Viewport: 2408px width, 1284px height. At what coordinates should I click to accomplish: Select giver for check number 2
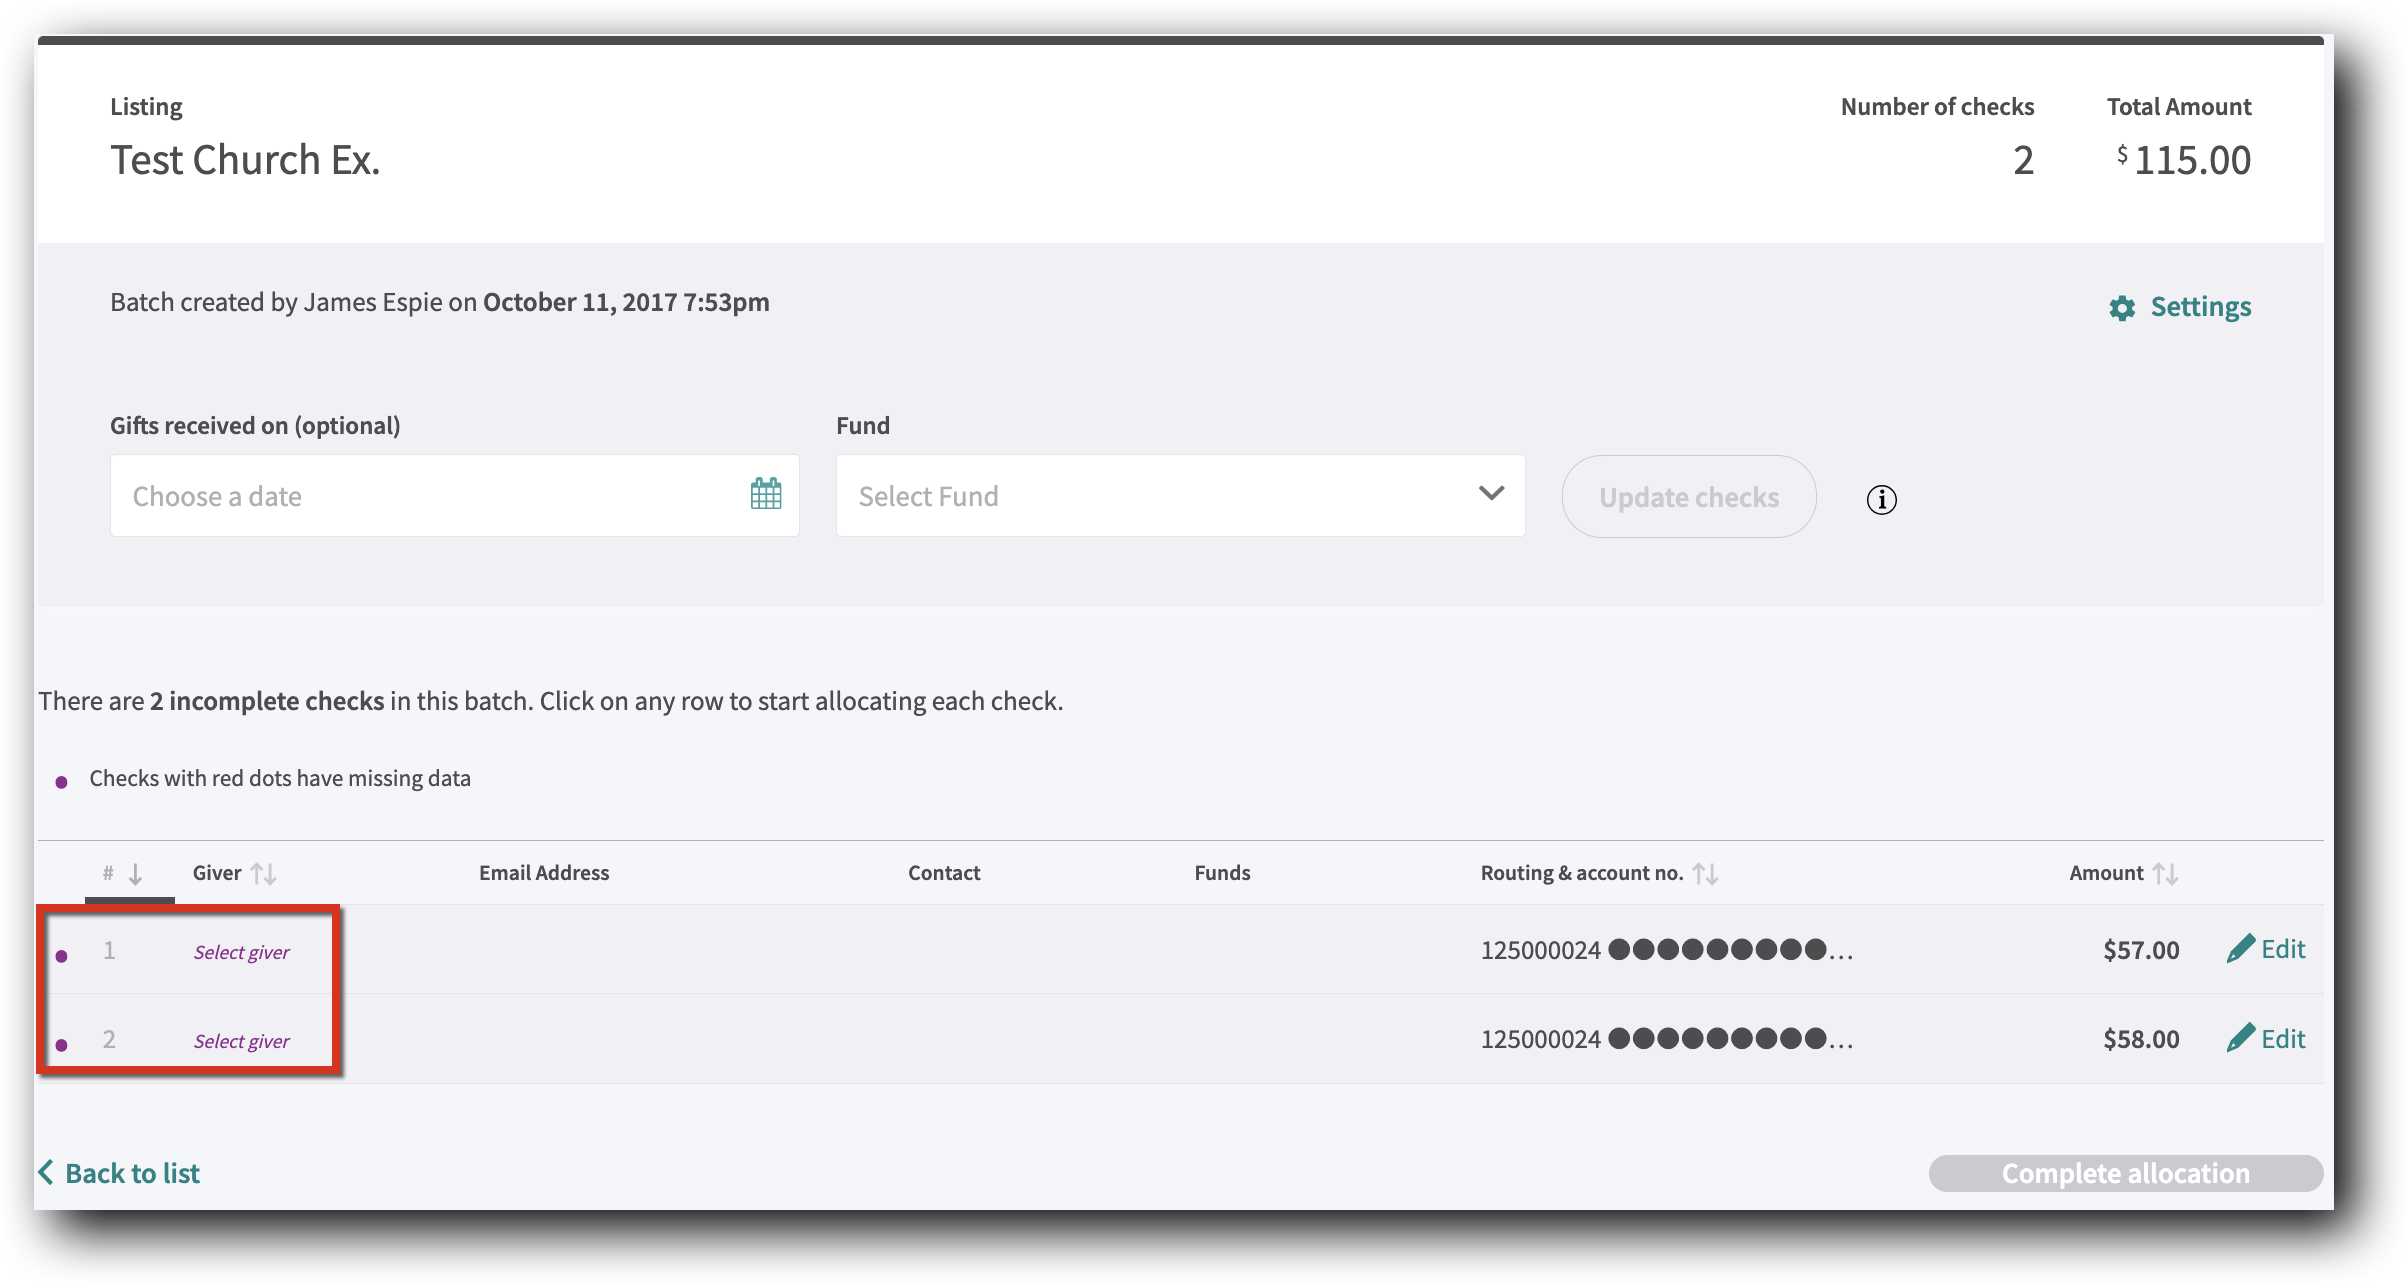click(x=241, y=1040)
